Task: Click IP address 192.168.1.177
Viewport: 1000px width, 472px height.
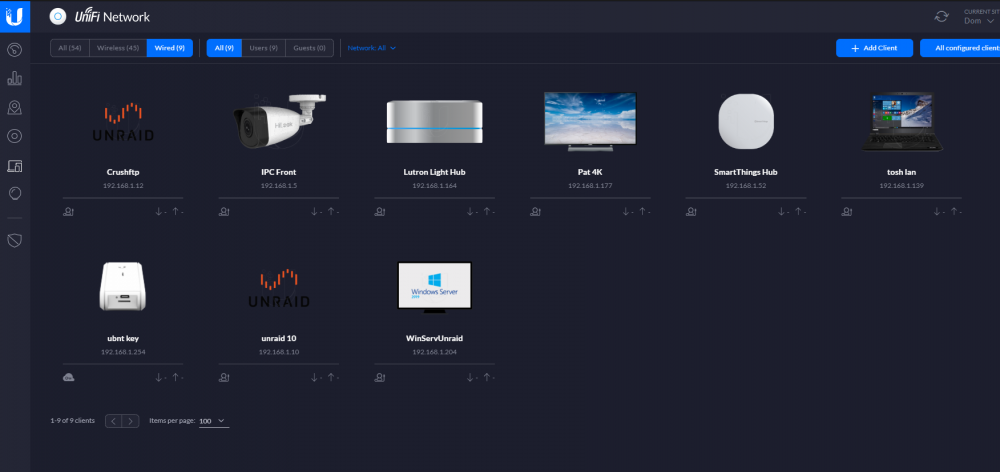Action: (x=590, y=186)
